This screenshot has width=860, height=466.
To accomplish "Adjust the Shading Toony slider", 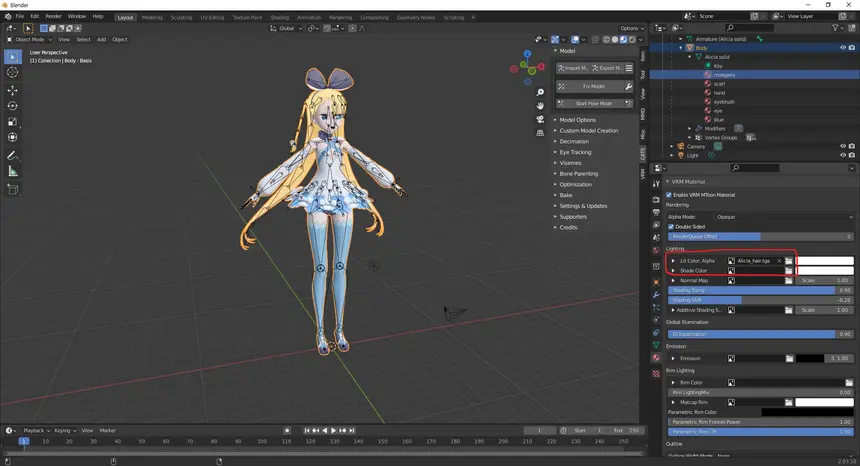I will tap(761, 291).
